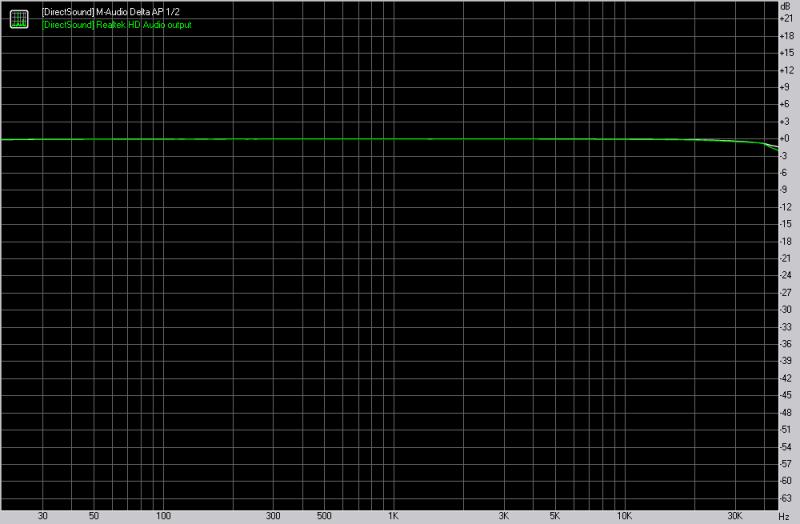Click the +0 dB axis tick label
Screen dimensions: 800x524
(x=786, y=138)
